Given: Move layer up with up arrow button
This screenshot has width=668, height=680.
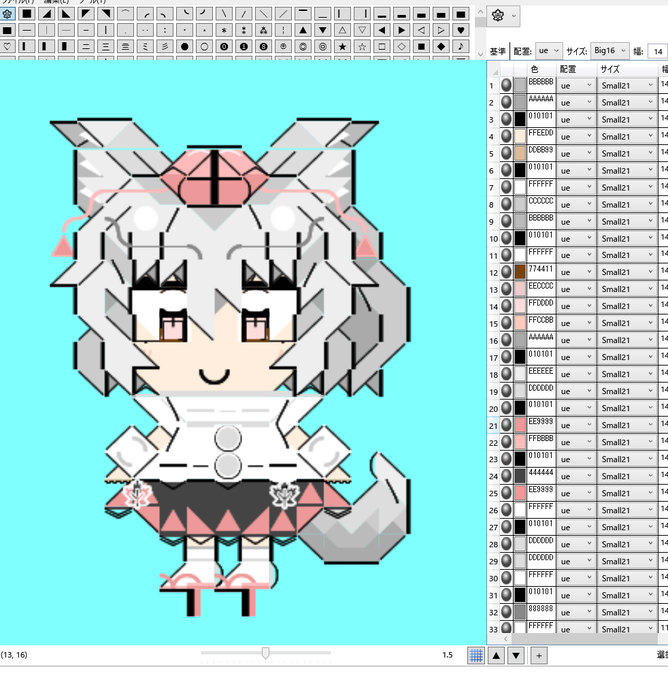Looking at the screenshot, I should [x=496, y=655].
